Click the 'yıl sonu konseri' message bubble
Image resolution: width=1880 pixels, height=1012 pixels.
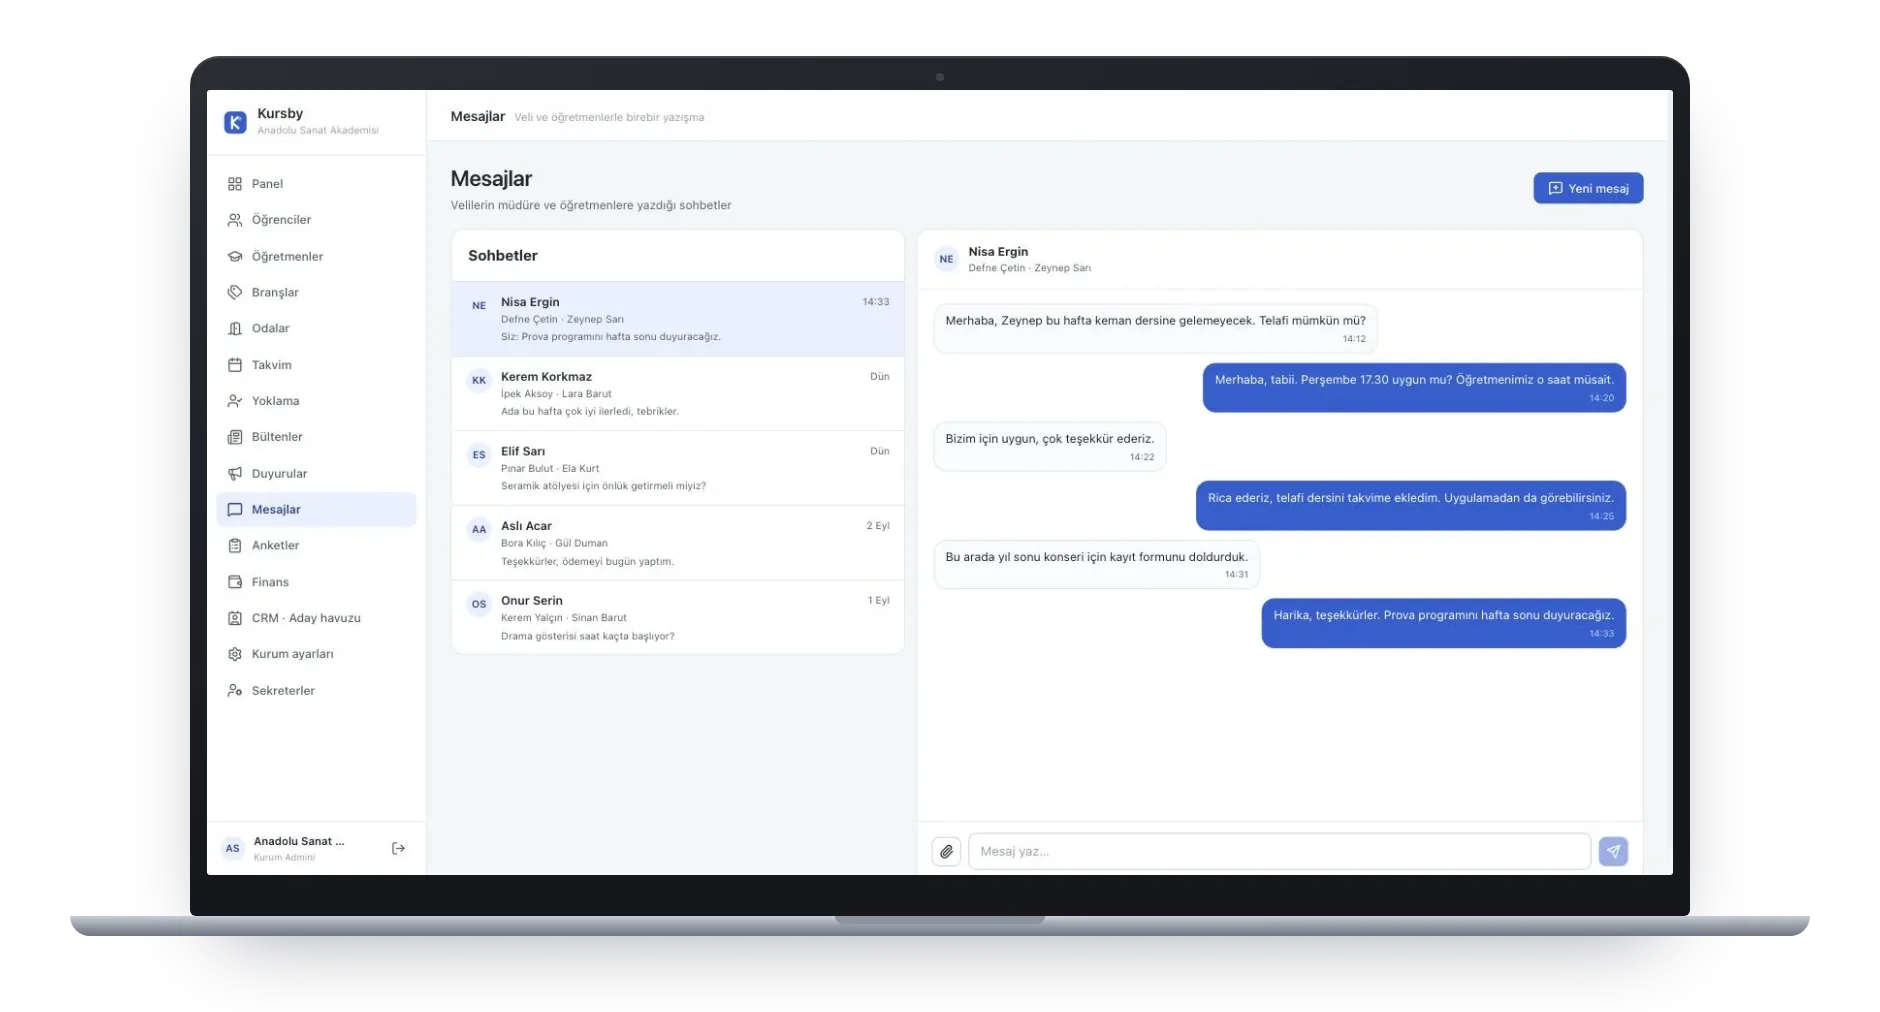point(1096,565)
